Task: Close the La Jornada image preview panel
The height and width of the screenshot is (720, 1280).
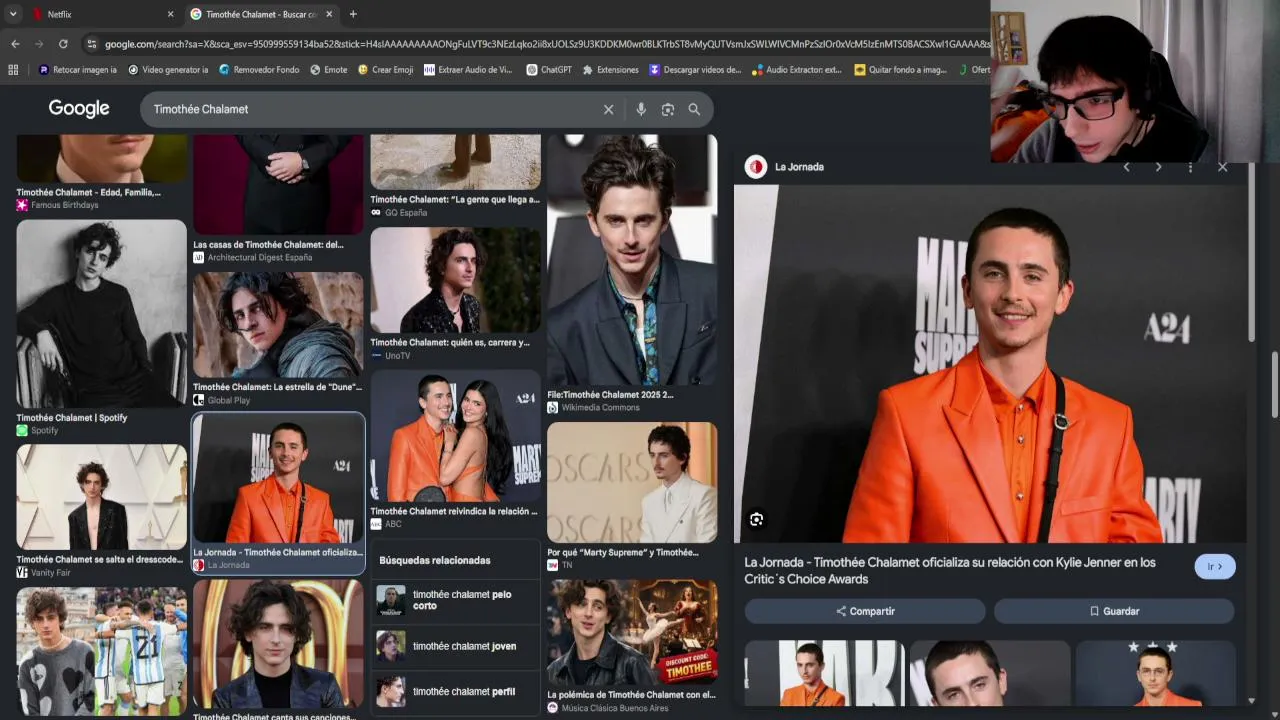Action: (x=1222, y=167)
